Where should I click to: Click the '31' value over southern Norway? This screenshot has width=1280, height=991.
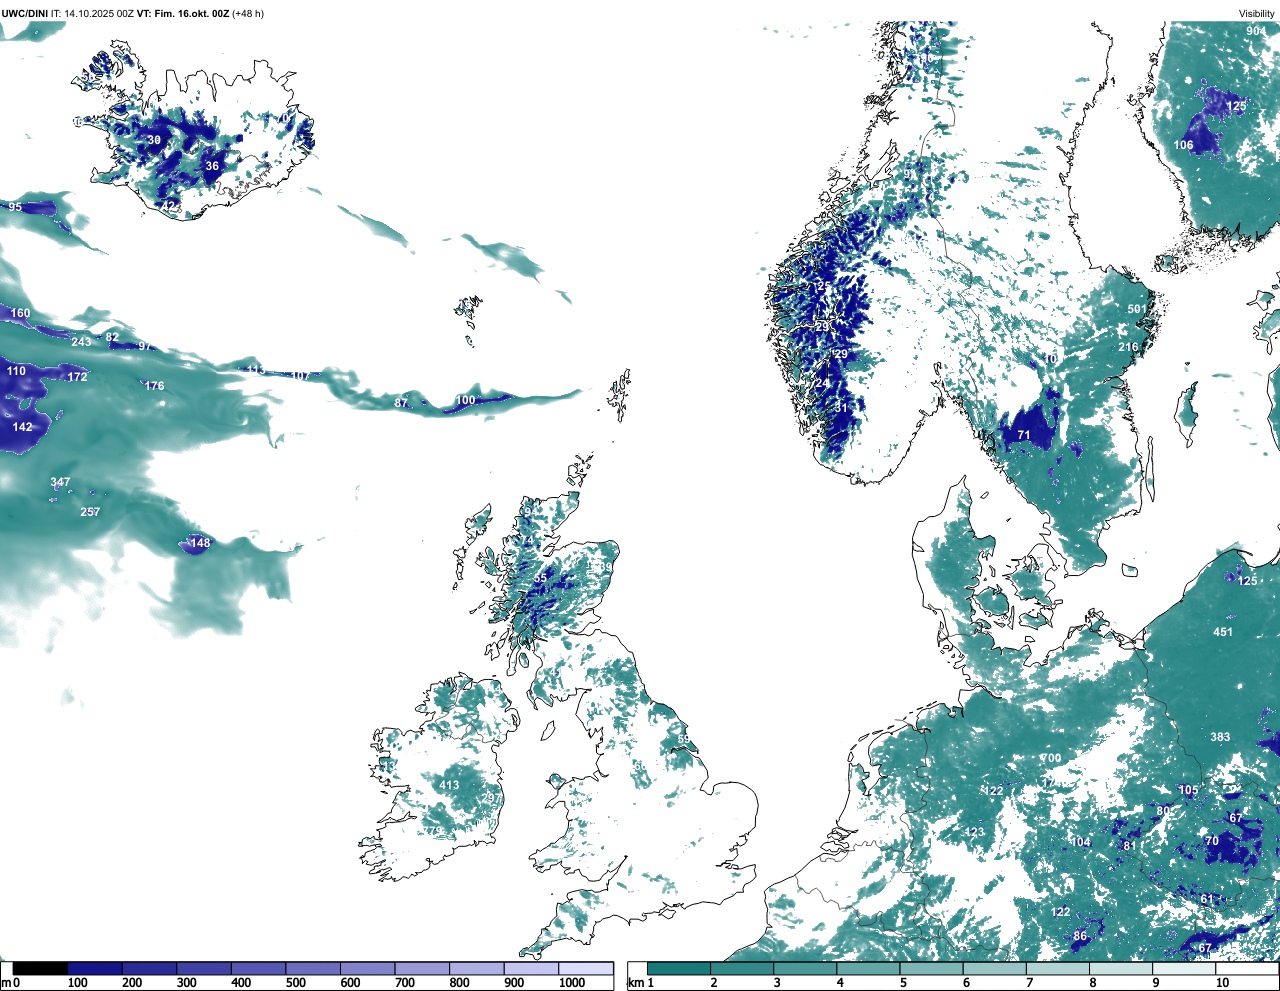(841, 408)
